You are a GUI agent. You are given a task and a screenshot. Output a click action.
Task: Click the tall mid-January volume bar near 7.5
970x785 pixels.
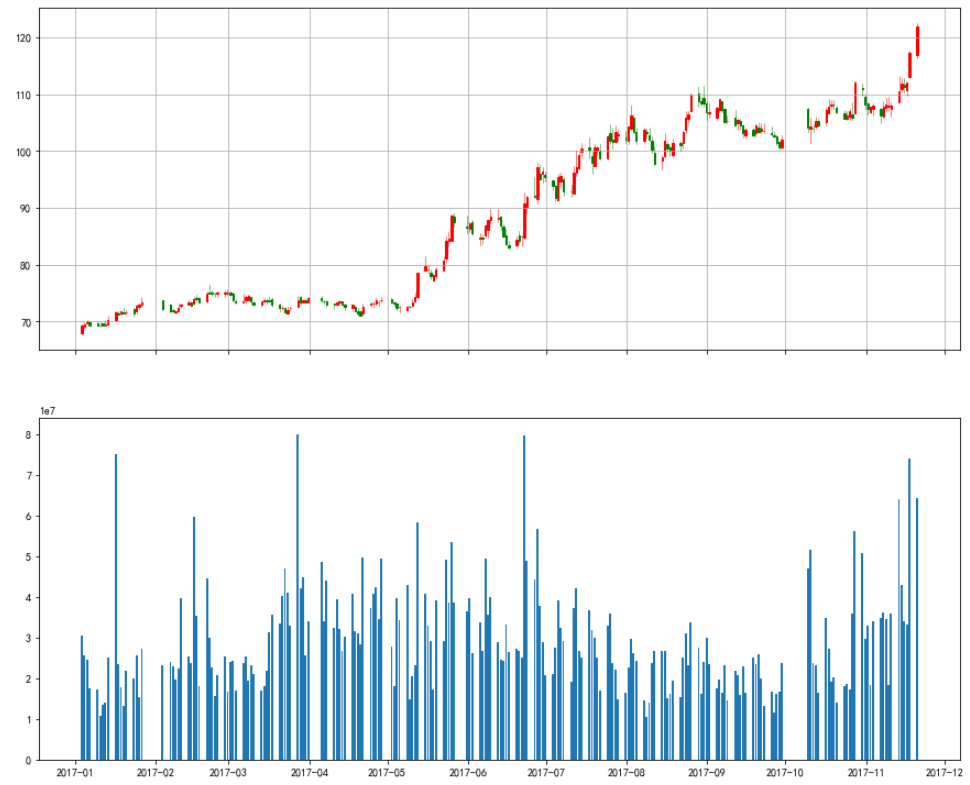click(116, 607)
